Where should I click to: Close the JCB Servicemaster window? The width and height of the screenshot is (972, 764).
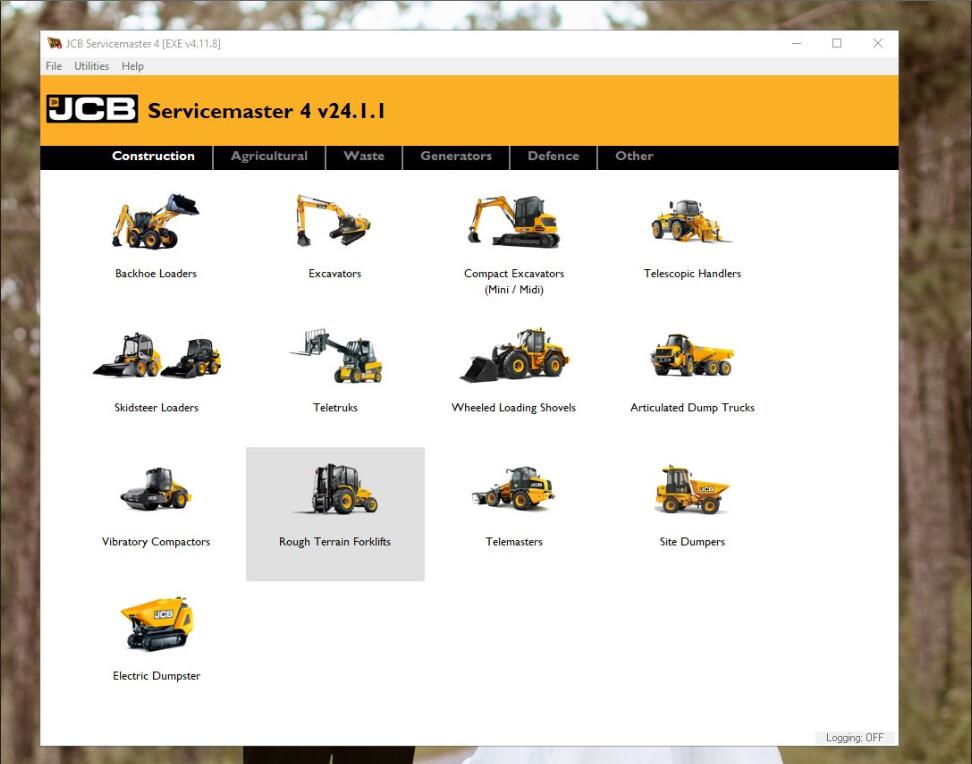(x=878, y=43)
